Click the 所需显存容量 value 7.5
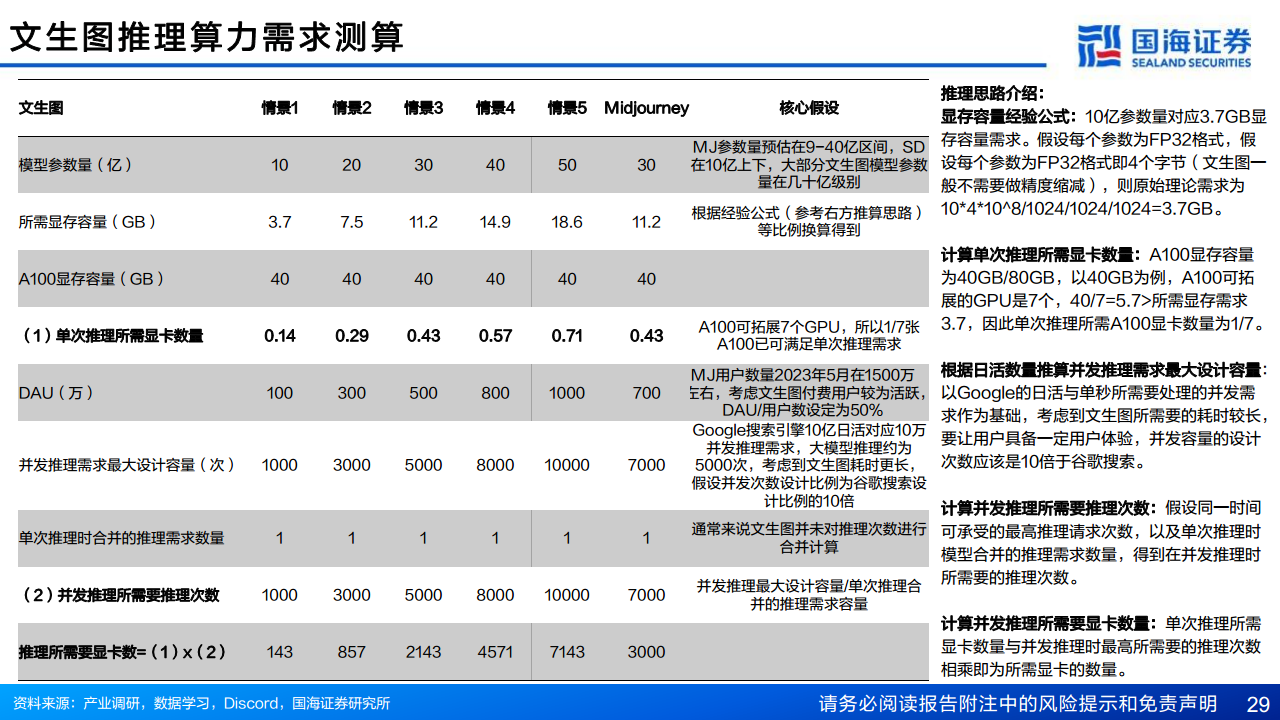1280x720 pixels. pyautogui.click(x=352, y=222)
